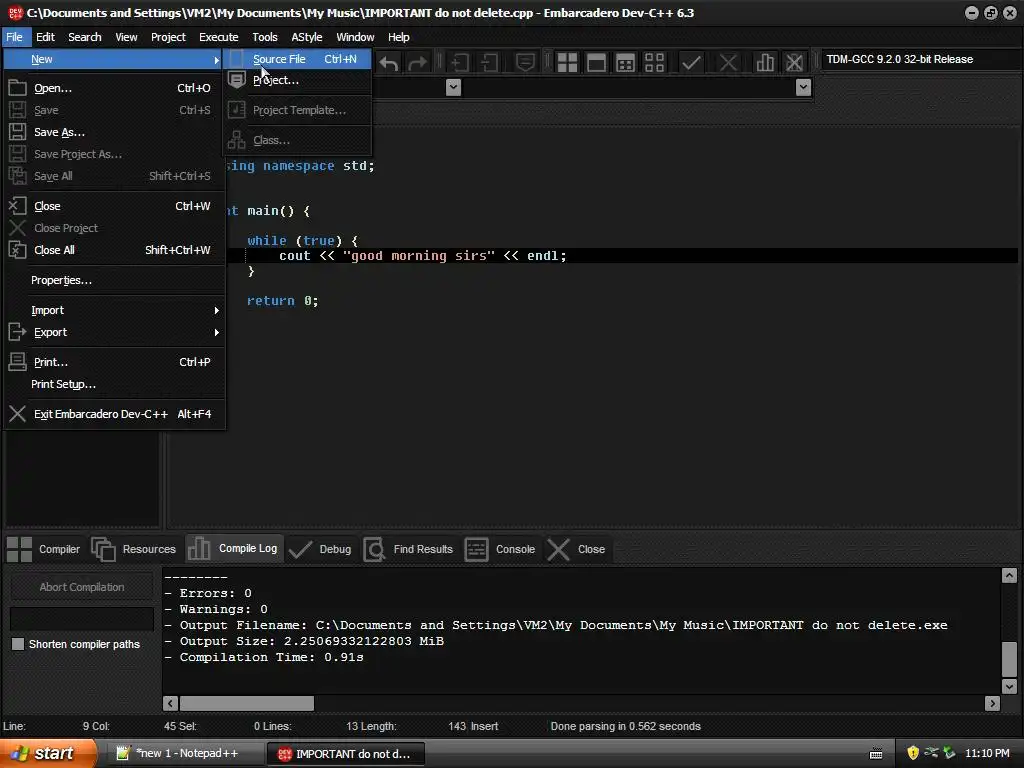
Task: Select Properties... in the File menu
Action: click(x=115, y=280)
